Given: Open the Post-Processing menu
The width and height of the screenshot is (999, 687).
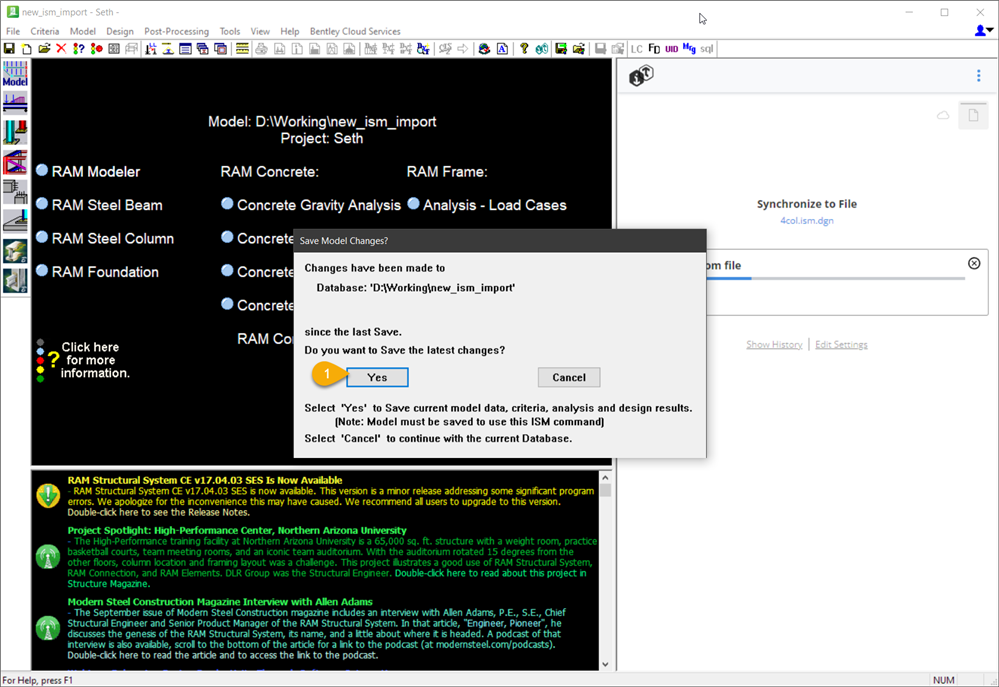Looking at the screenshot, I should tap(176, 31).
